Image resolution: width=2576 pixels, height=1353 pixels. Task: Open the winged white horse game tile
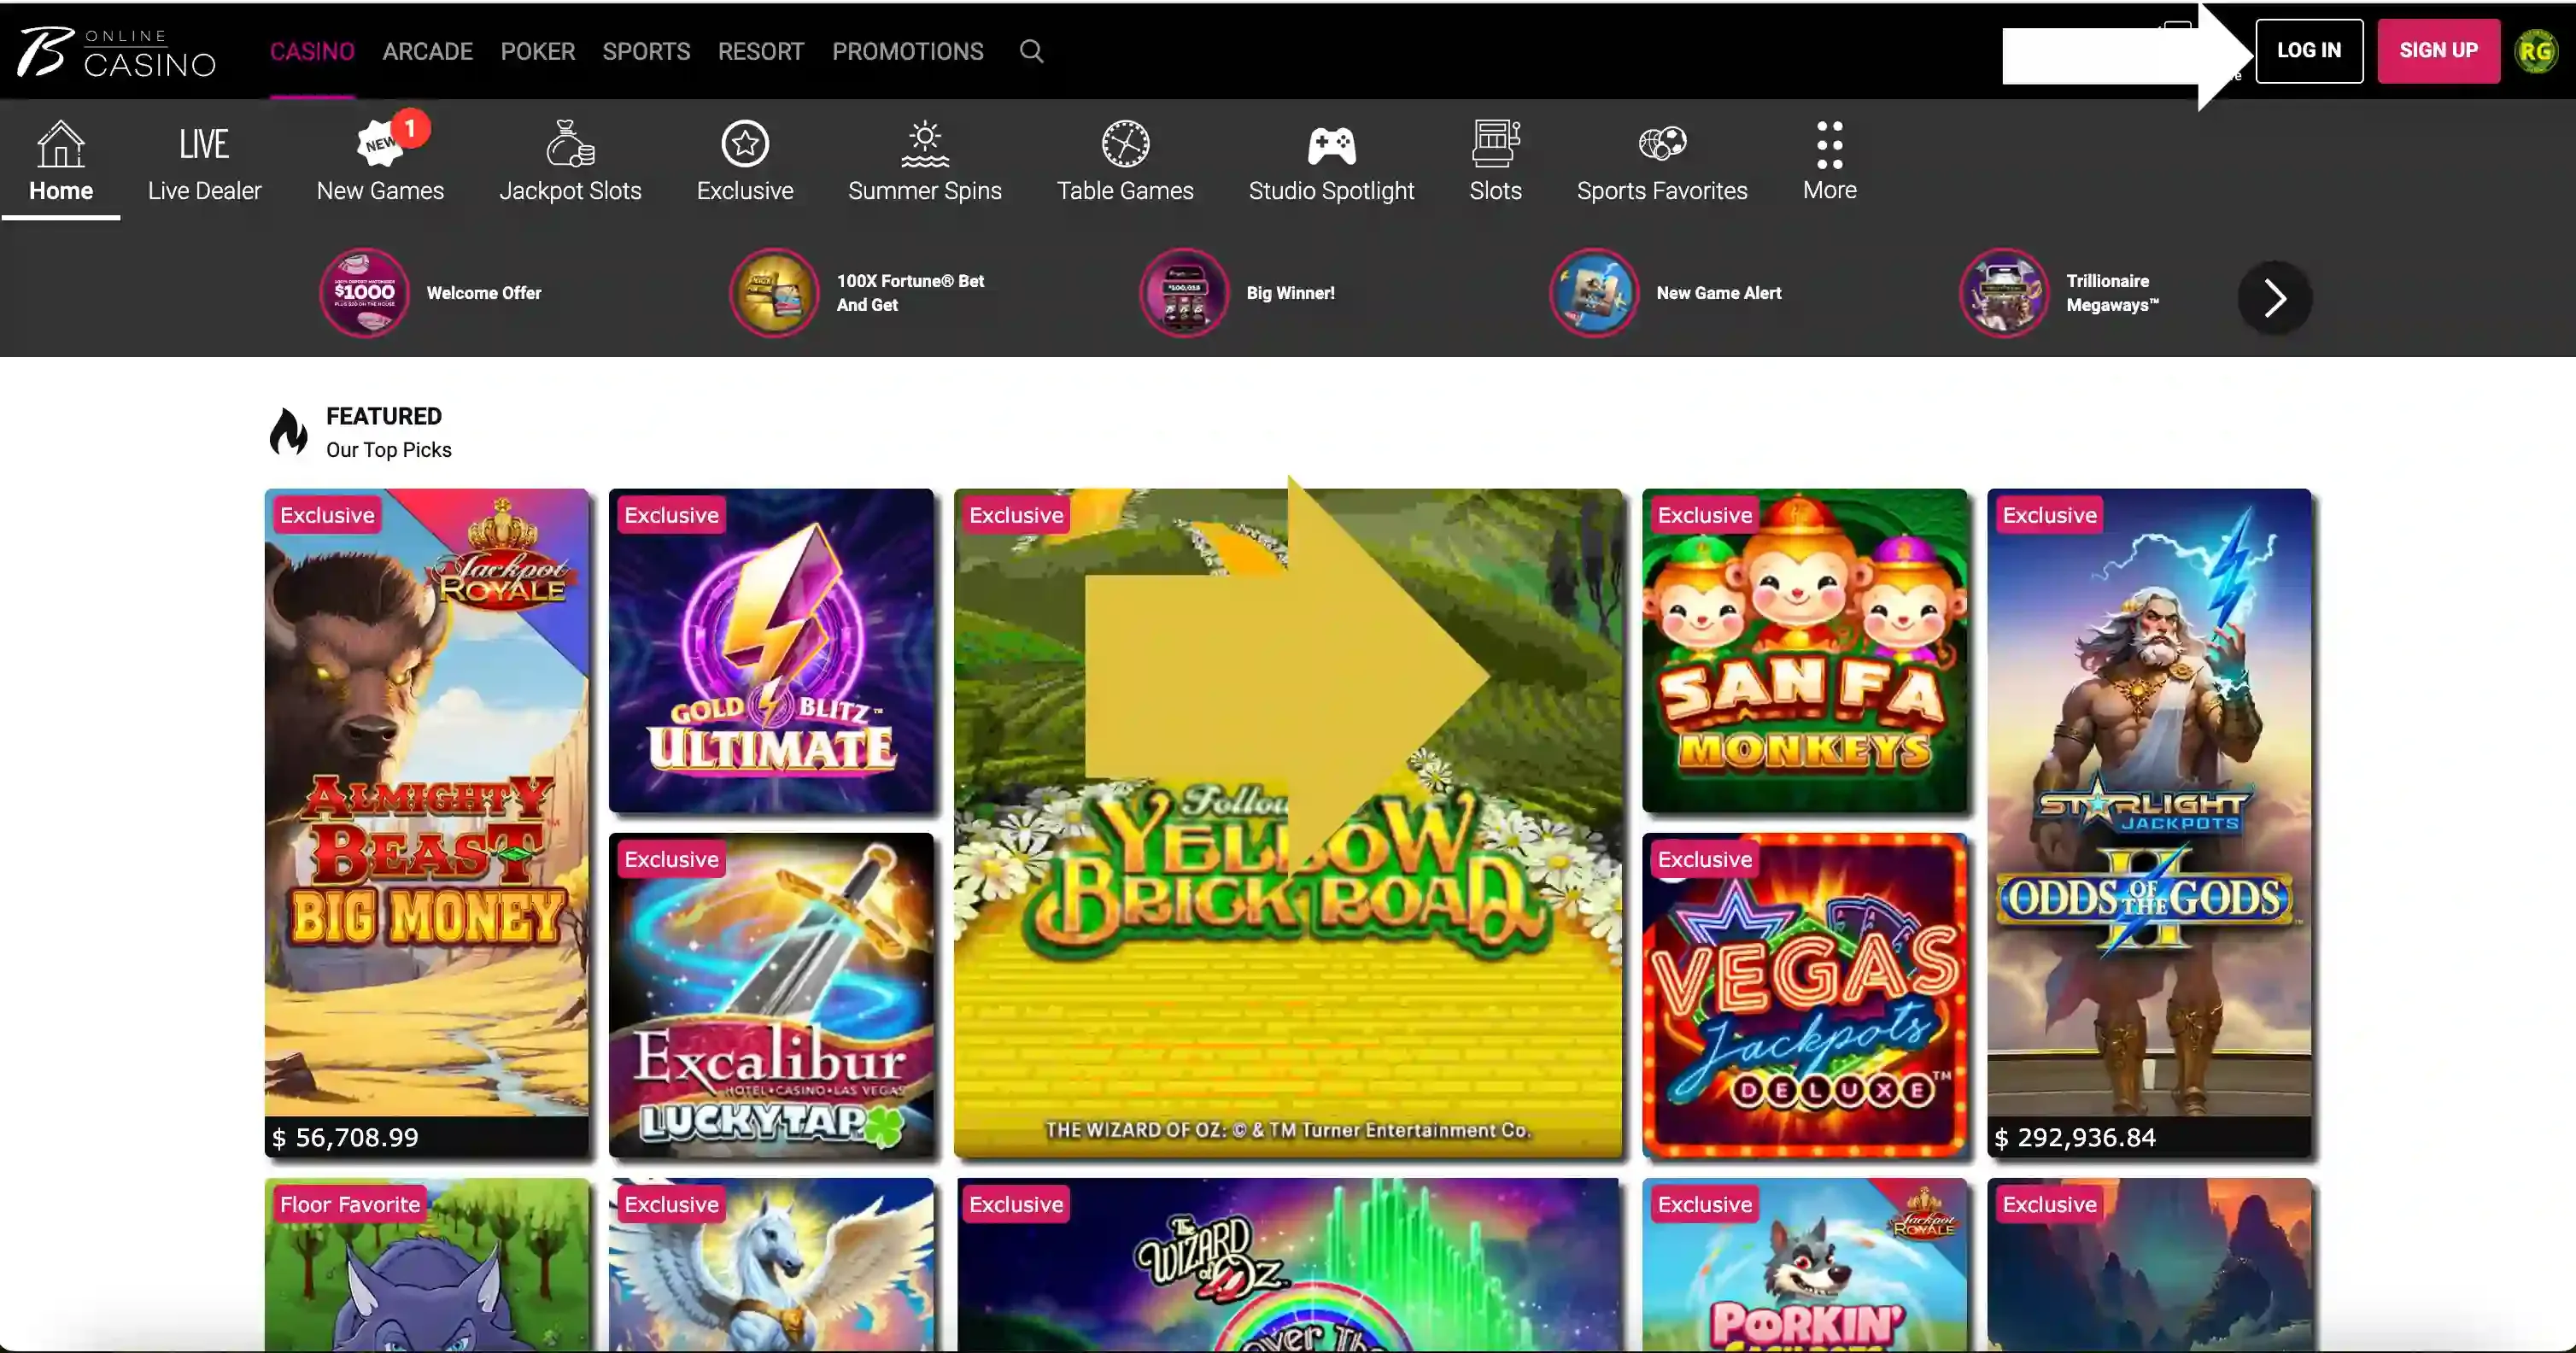click(x=771, y=1265)
